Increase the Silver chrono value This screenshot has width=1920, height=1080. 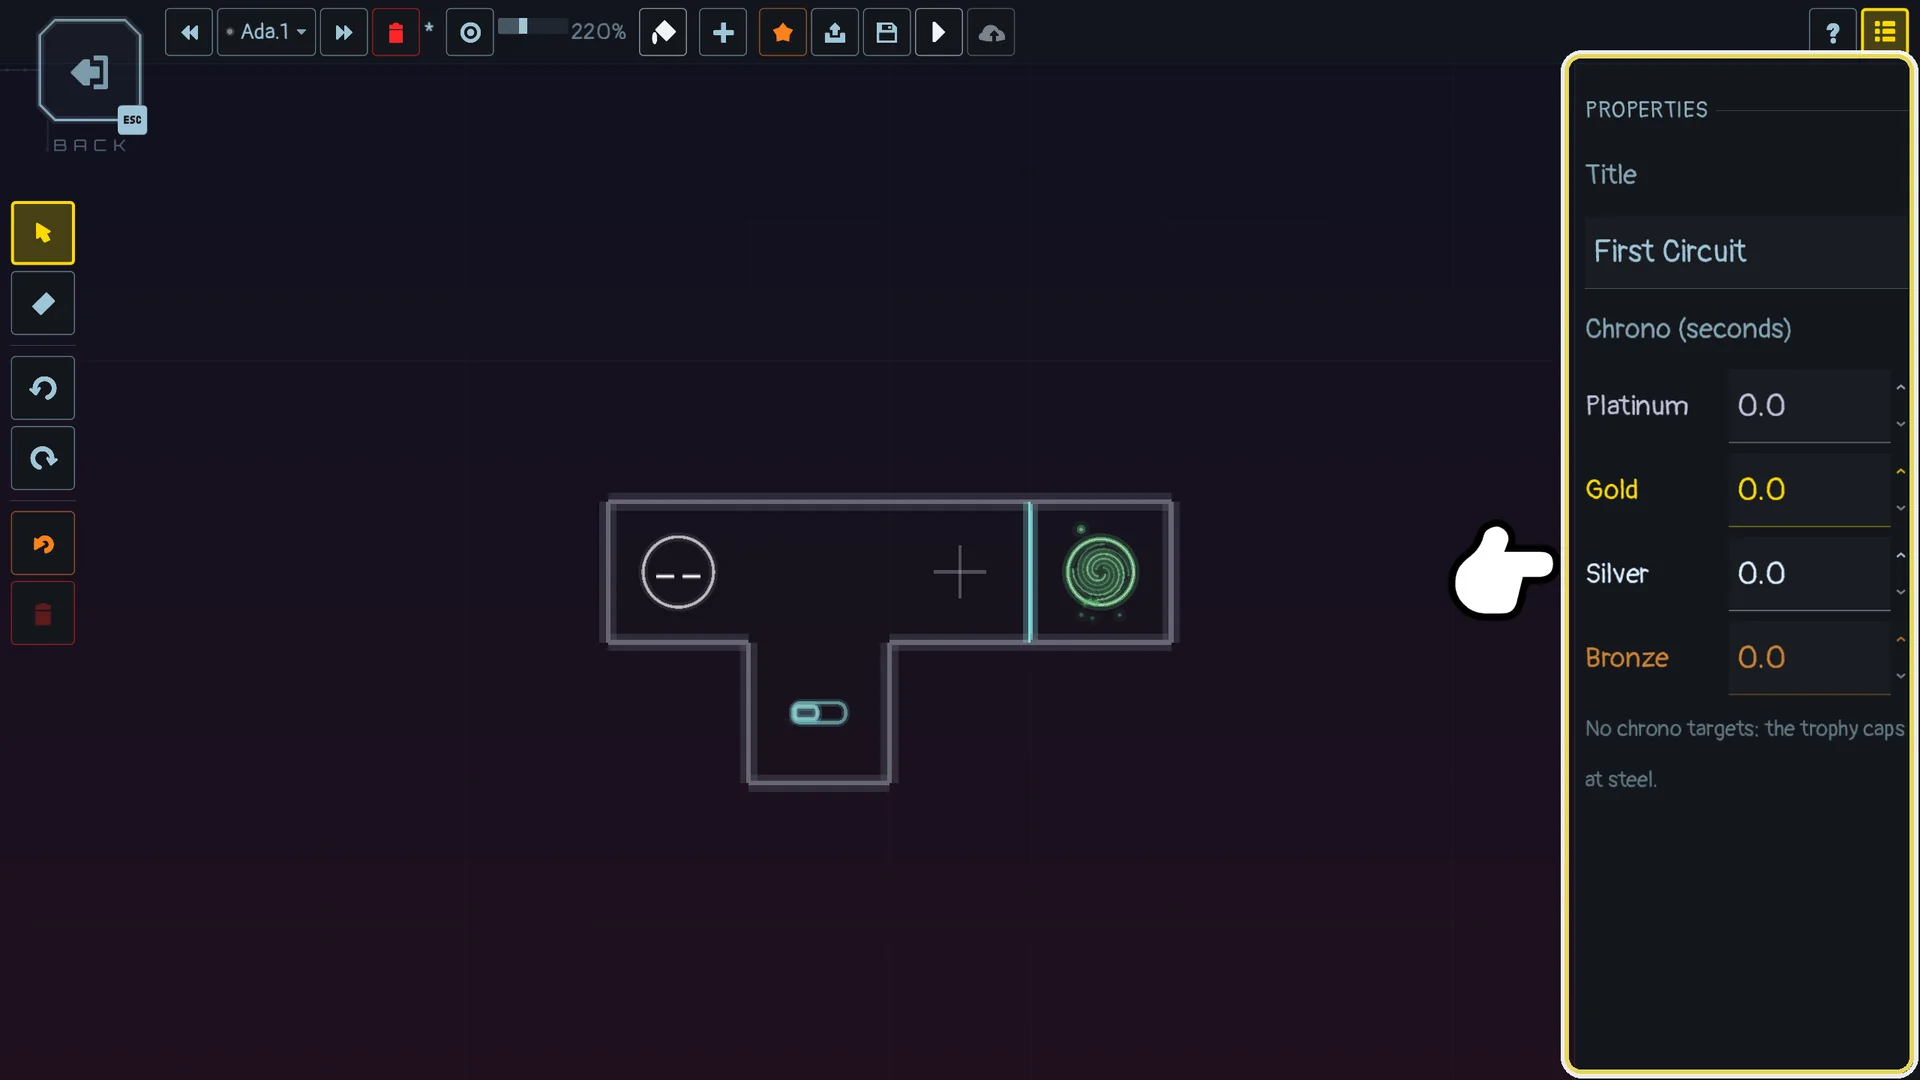[1900, 556]
